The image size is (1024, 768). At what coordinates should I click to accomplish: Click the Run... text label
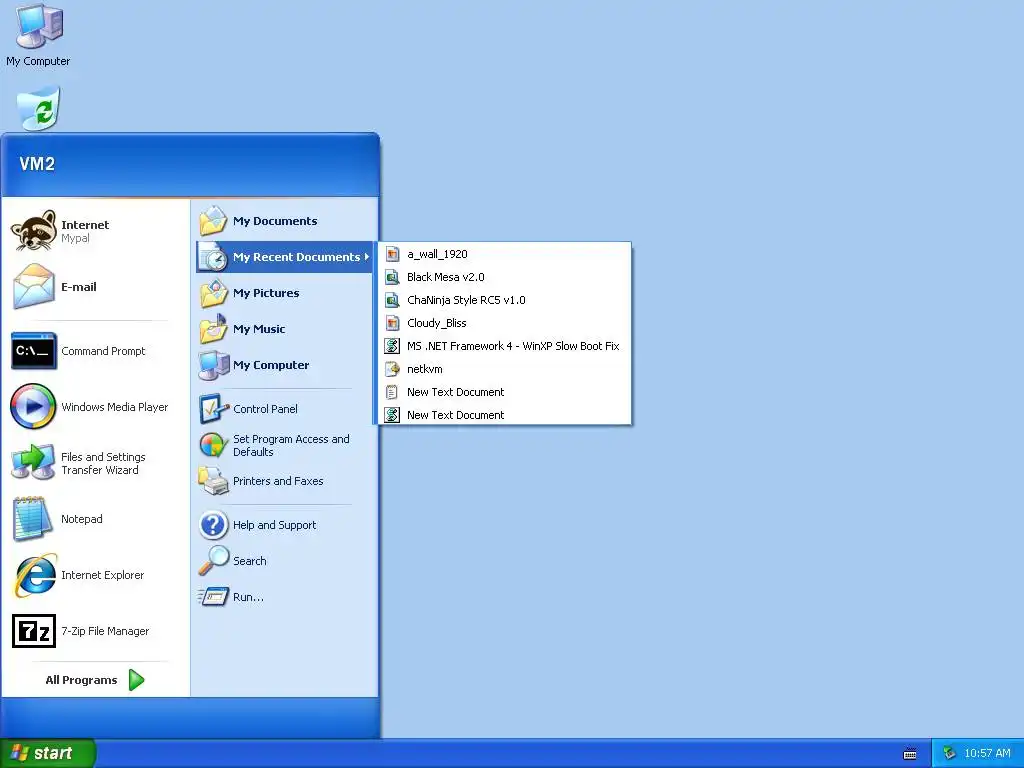pos(248,597)
